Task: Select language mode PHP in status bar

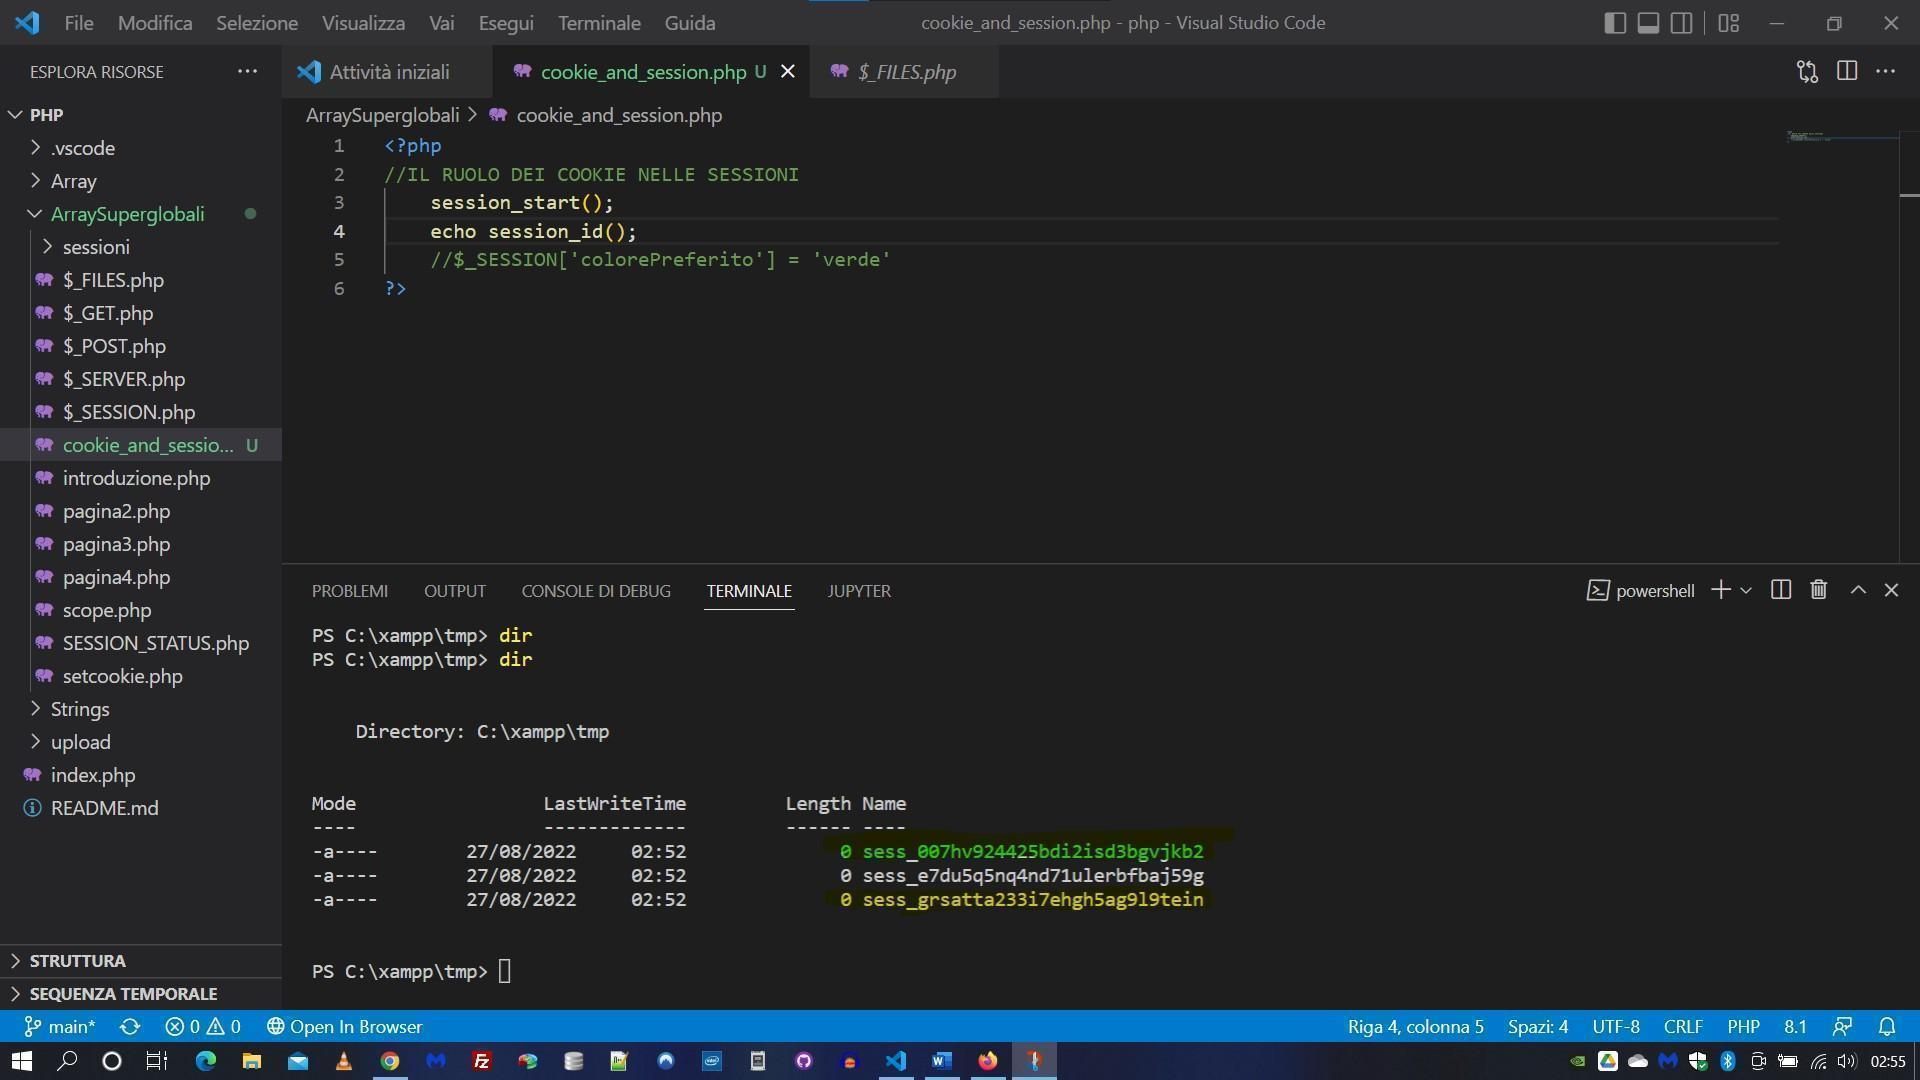Action: click(x=1743, y=1027)
